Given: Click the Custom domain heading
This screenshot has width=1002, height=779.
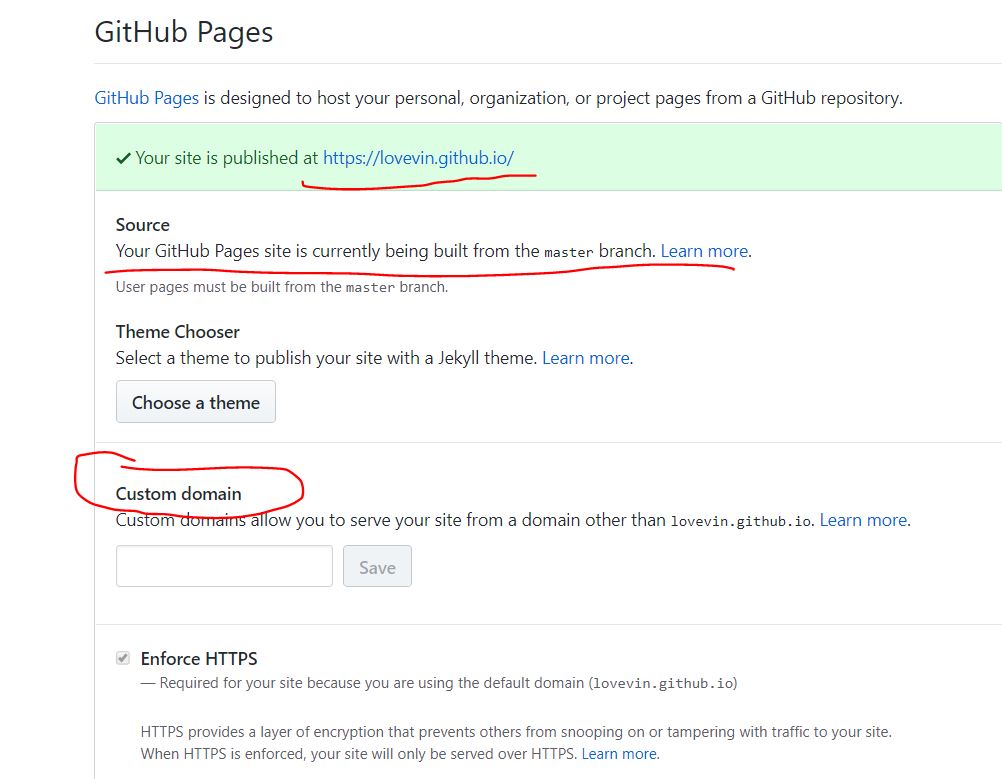Looking at the screenshot, I should pos(178,494).
